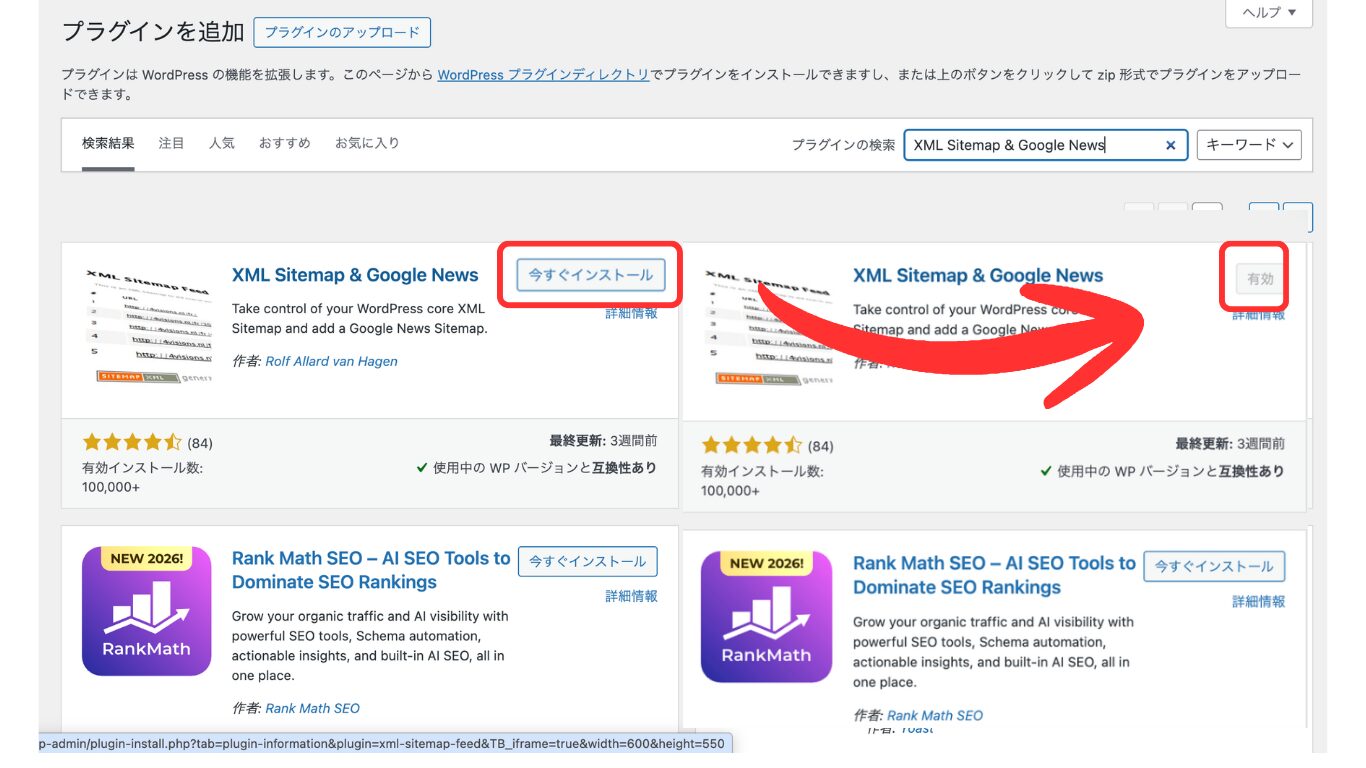Open 詳細情報 for Rank Math in the left-hand card
Viewport: 1366px width, 768px height.
(x=631, y=596)
